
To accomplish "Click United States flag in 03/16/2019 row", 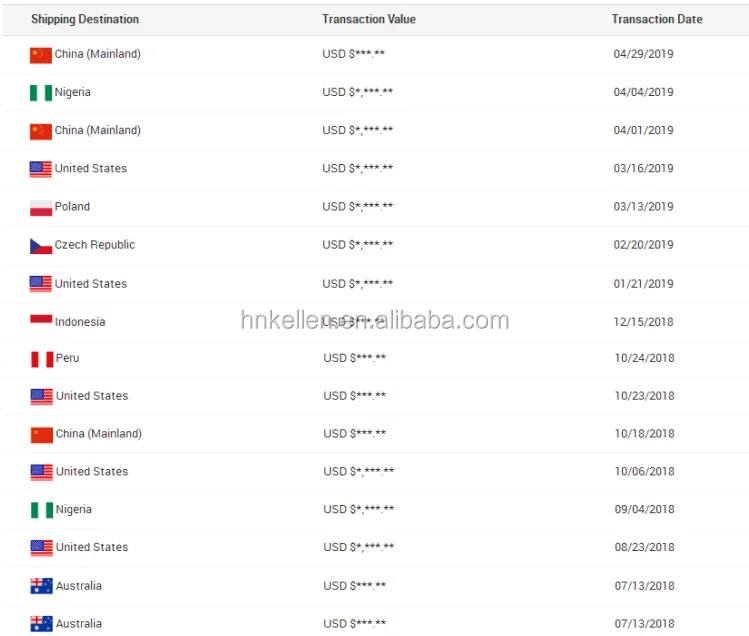I will click(x=41, y=169).
